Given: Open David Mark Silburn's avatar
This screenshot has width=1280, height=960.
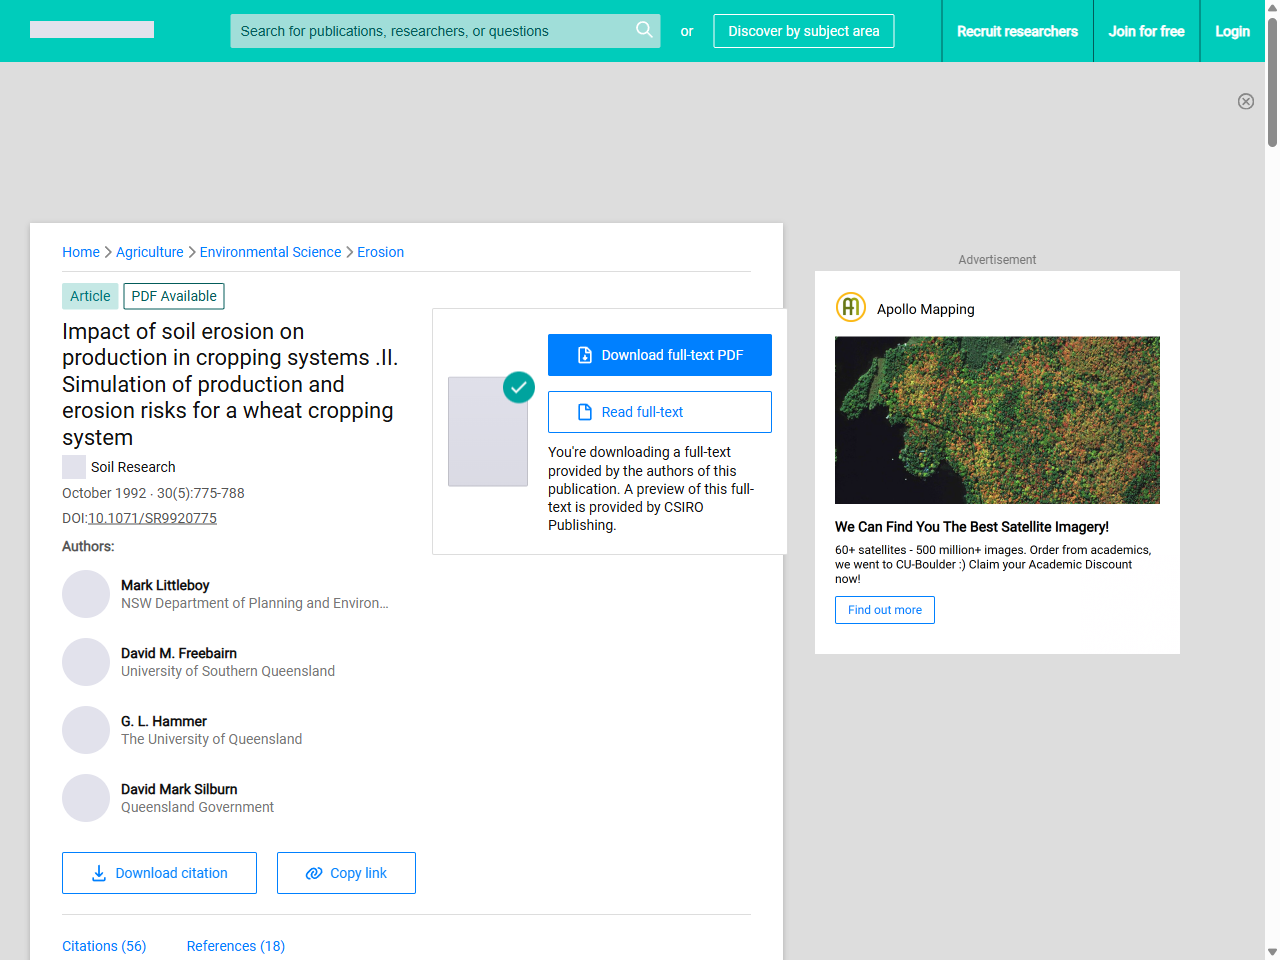Looking at the screenshot, I should (86, 798).
